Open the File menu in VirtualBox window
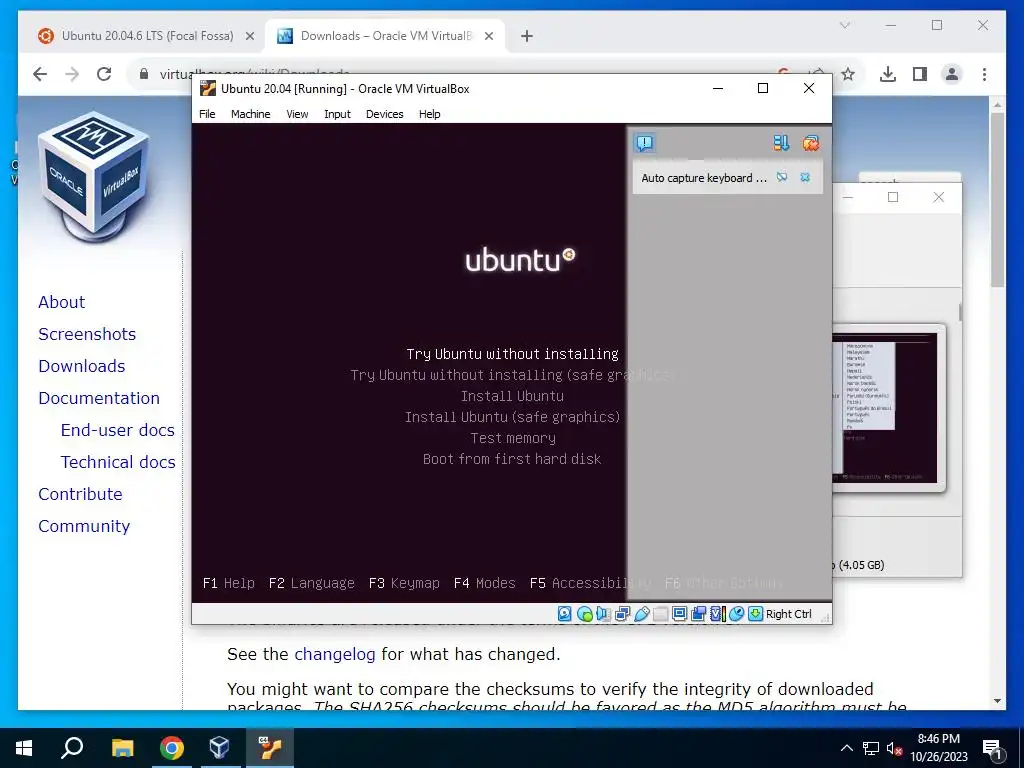 click(x=207, y=114)
